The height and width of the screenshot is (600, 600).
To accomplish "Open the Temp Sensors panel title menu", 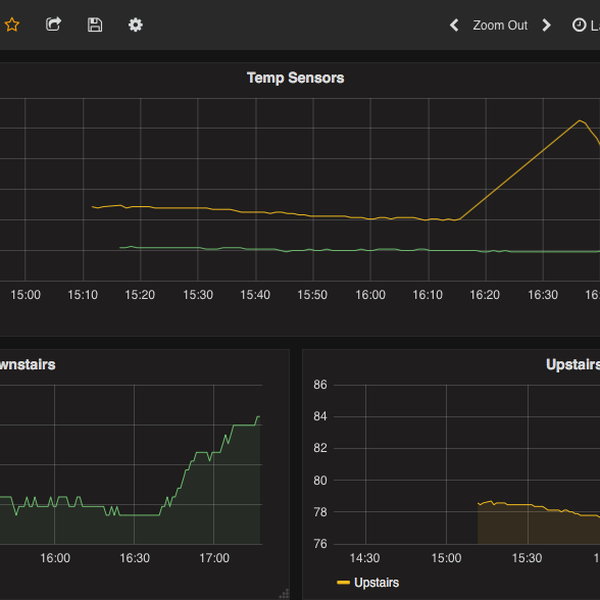I will 295,78.
